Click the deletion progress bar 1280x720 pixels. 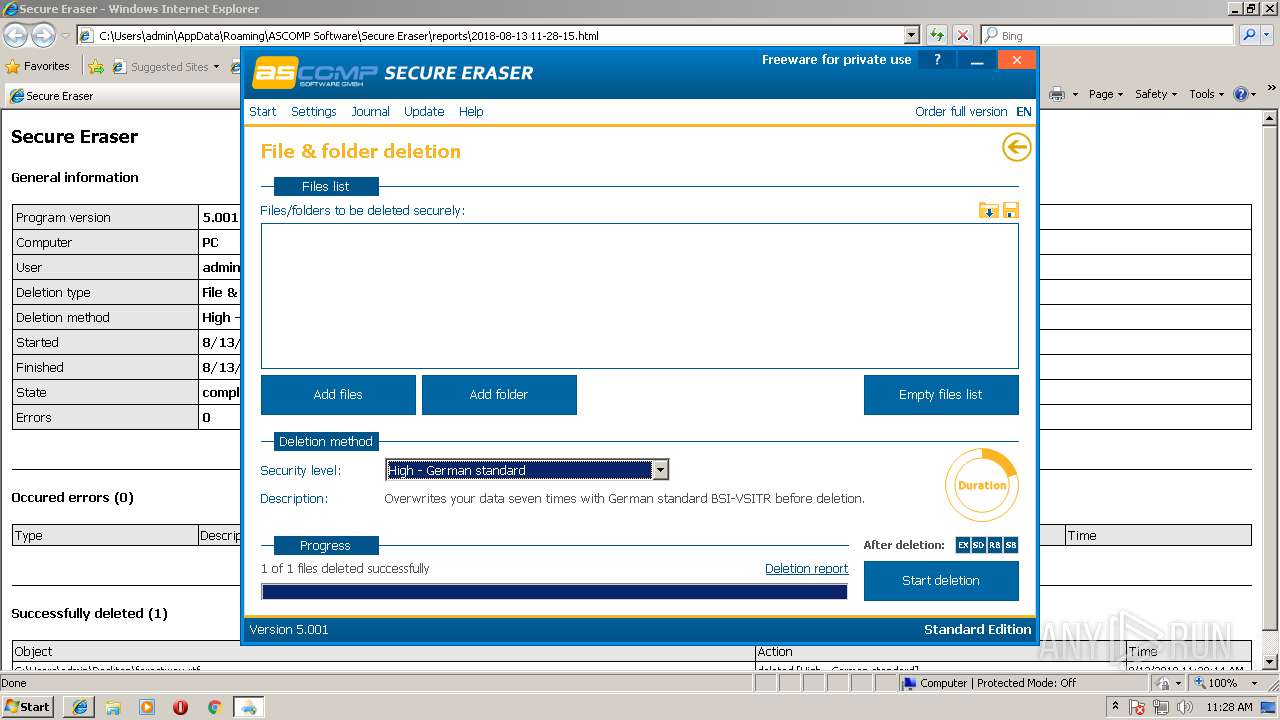pos(554,591)
